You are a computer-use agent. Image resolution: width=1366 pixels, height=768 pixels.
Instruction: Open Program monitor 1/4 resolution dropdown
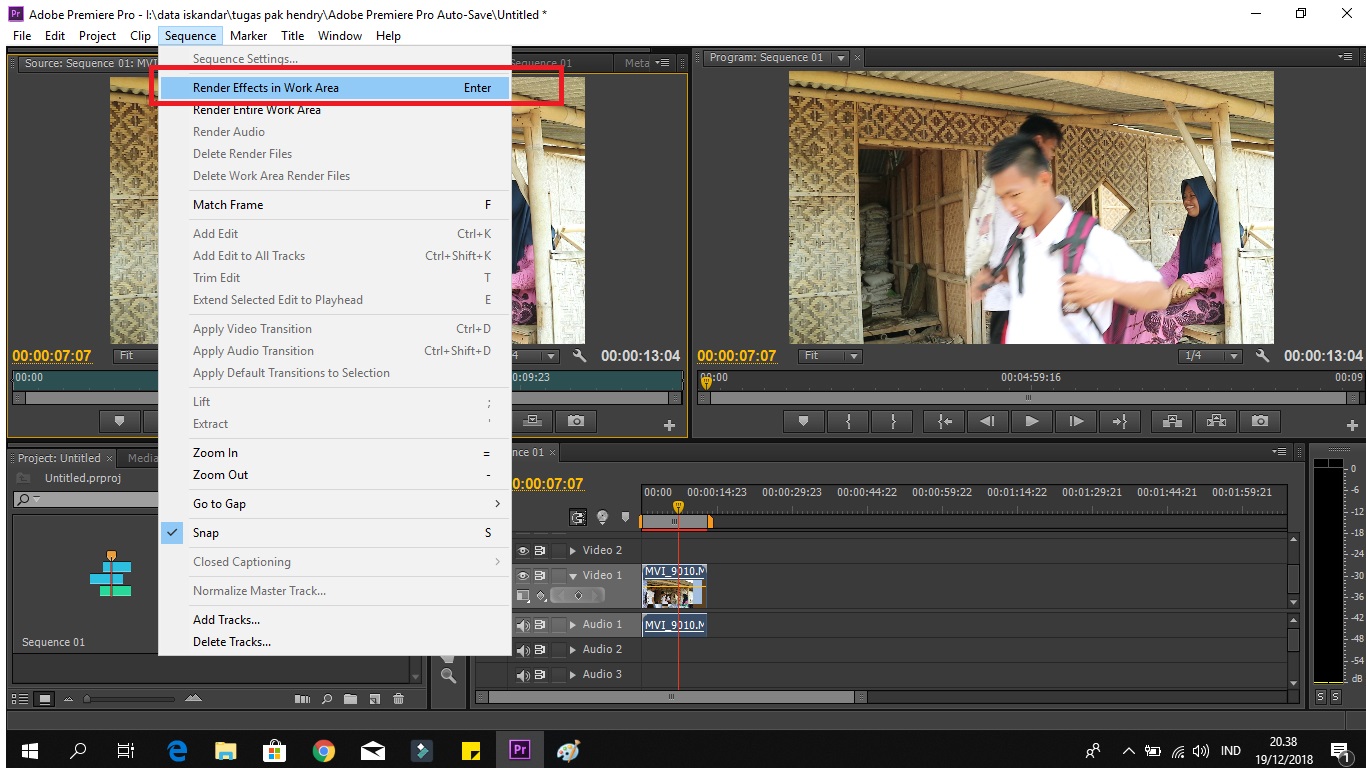1211,356
